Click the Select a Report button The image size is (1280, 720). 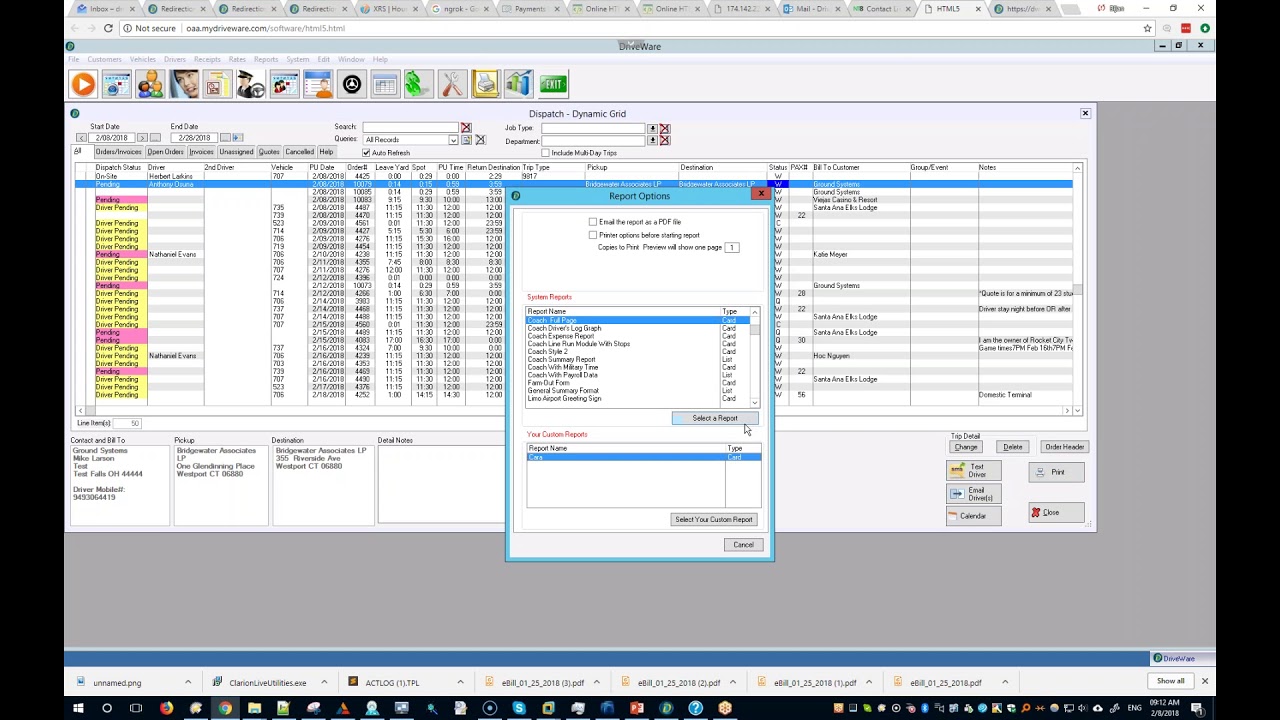pos(715,419)
